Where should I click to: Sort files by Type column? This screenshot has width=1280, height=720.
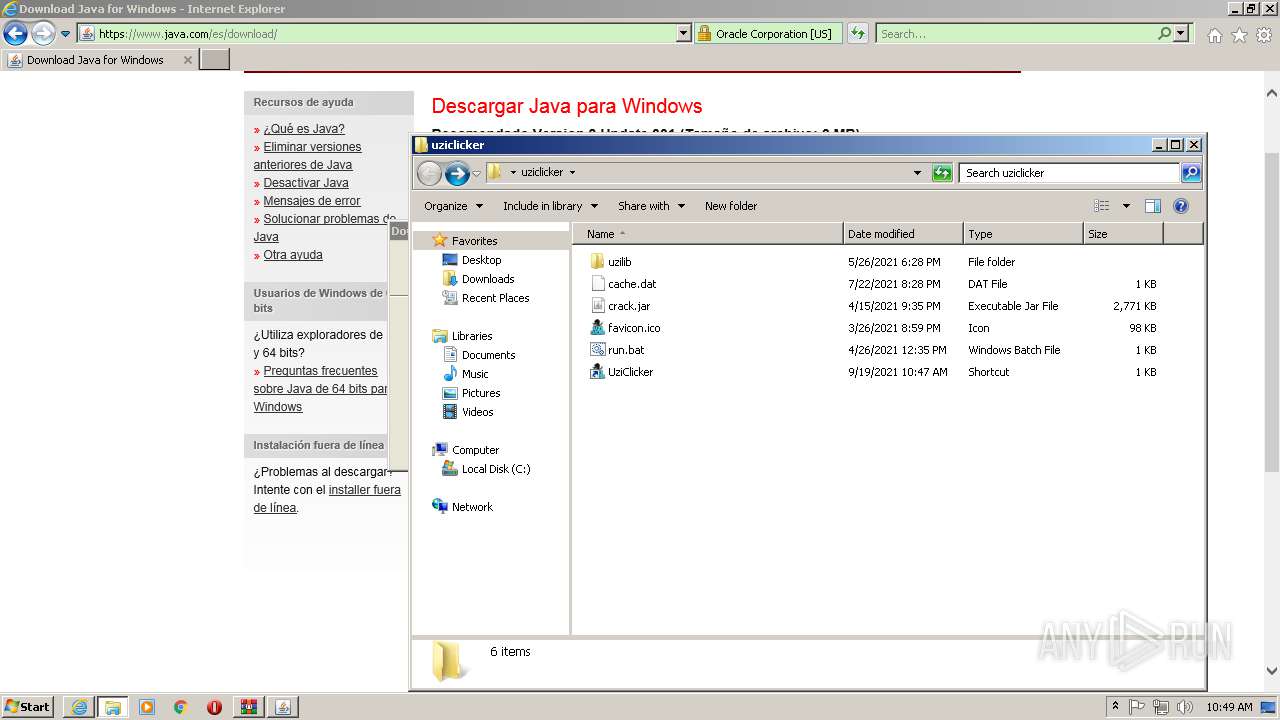click(1024, 234)
